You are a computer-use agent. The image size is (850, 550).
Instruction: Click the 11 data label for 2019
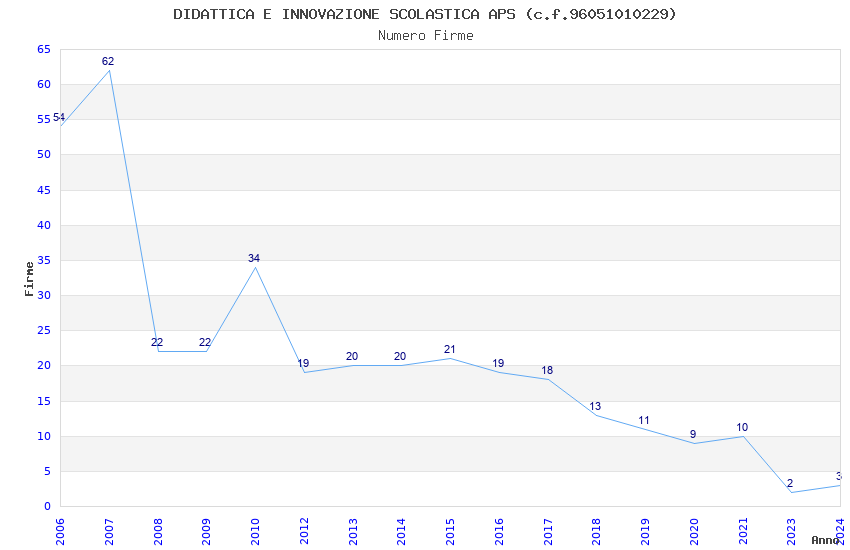click(x=644, y=420)
